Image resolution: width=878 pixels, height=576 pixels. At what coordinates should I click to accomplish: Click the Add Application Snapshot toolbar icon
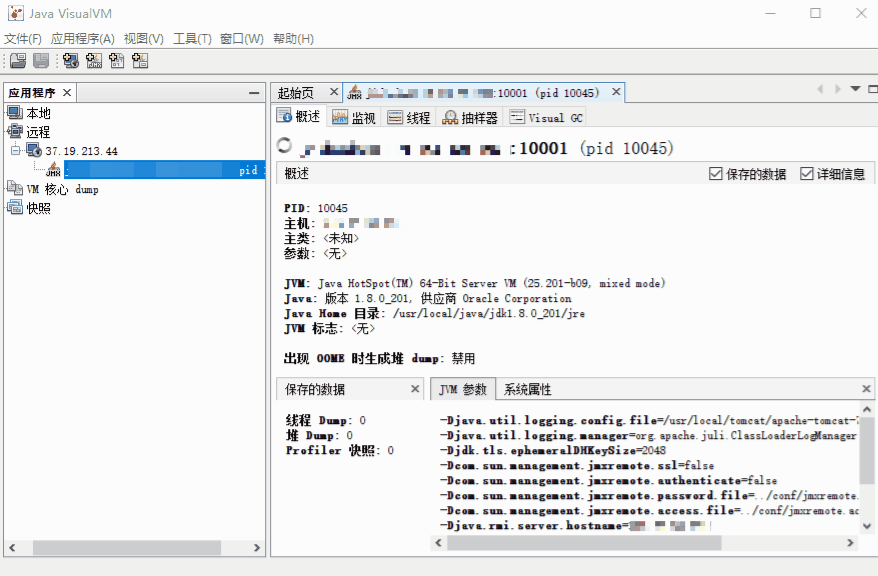coord(139,60)
